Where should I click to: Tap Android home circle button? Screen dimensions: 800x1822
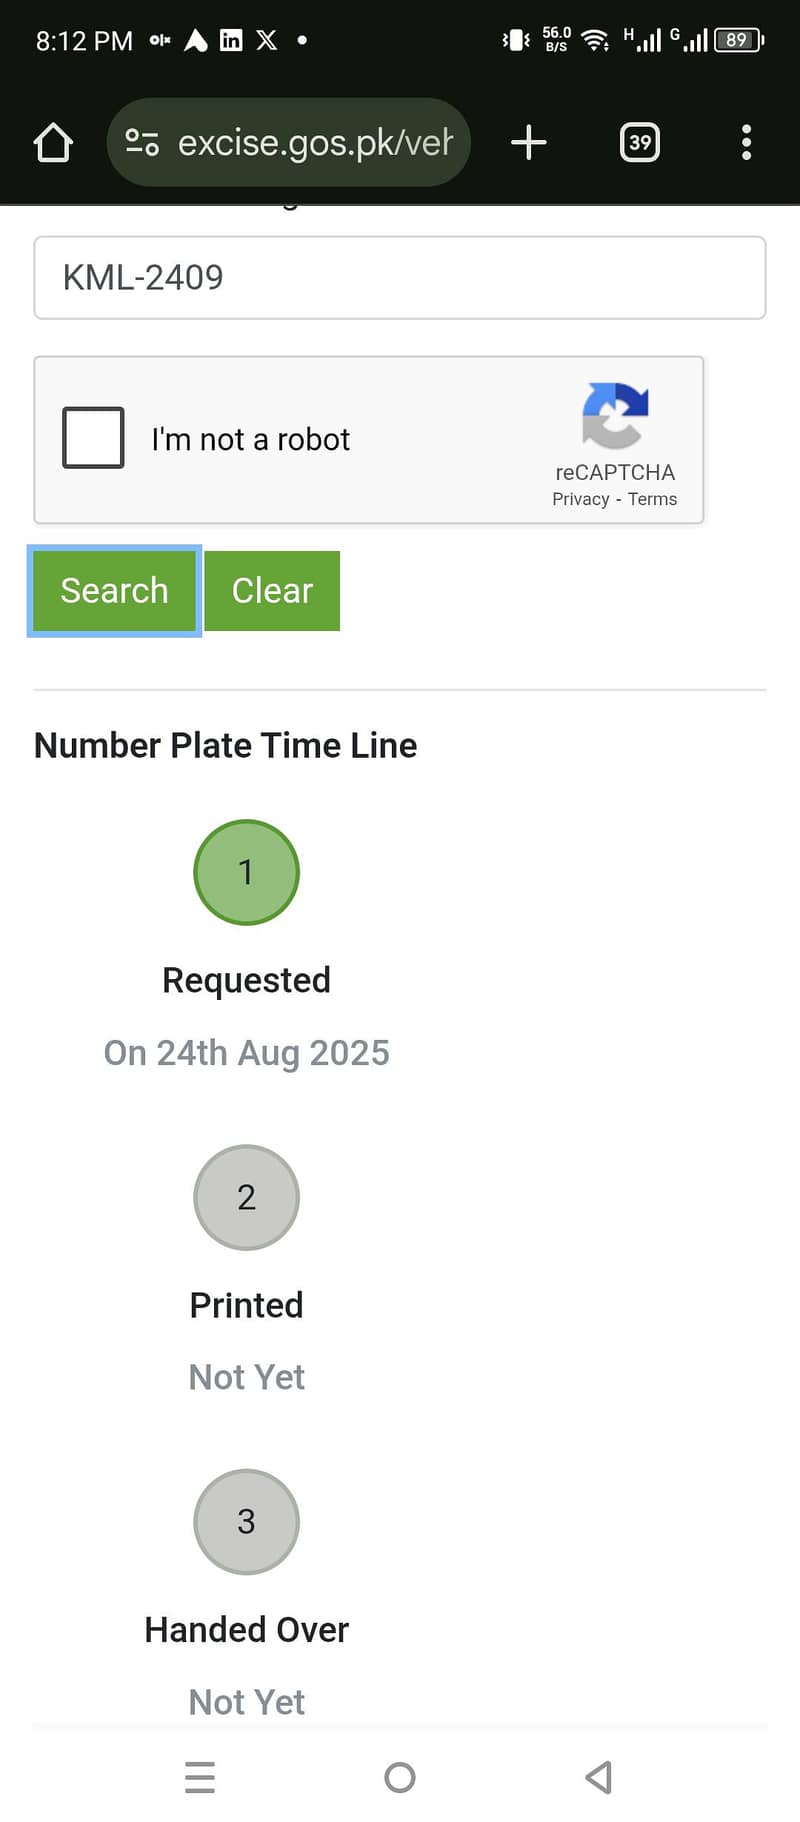[400, 1777]
